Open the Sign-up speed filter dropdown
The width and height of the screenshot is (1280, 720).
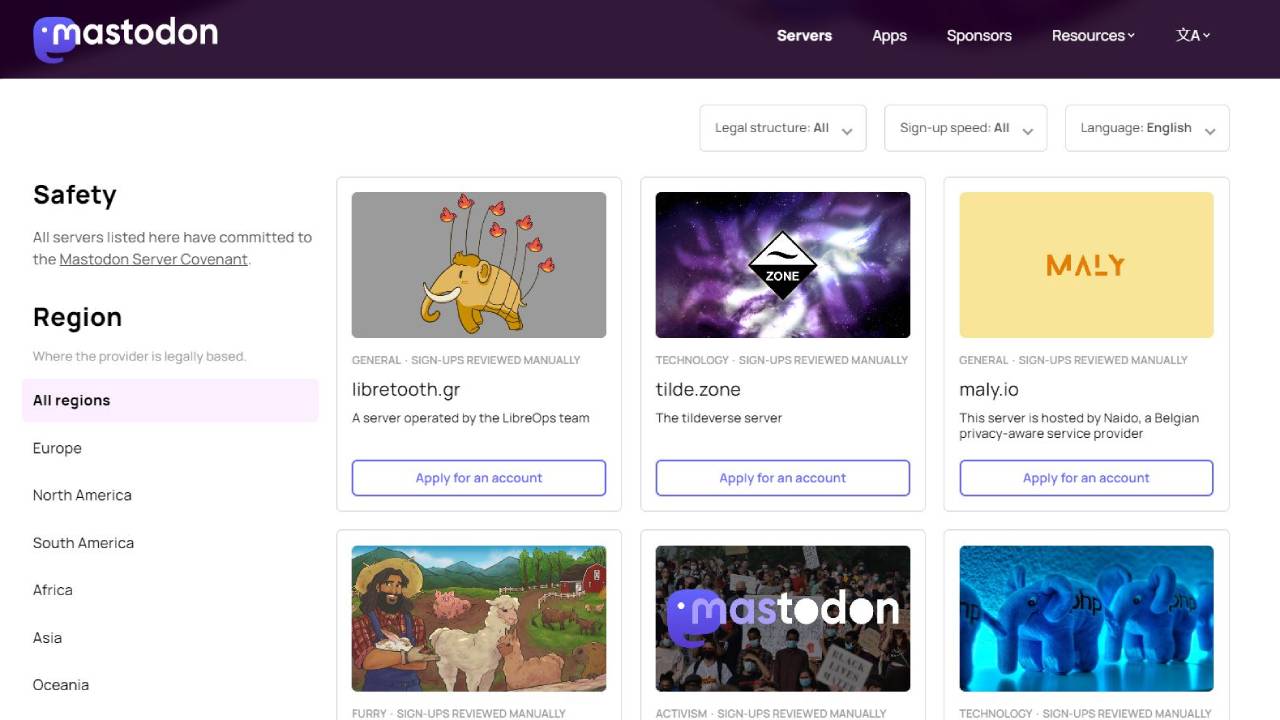pyautogui.click(x=966, y=128)
